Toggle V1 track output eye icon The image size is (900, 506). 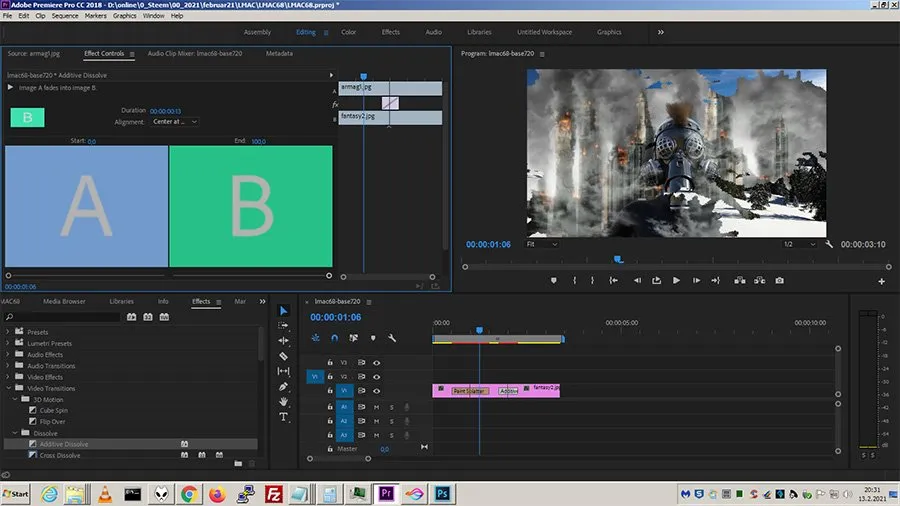(x=377, y=391)
